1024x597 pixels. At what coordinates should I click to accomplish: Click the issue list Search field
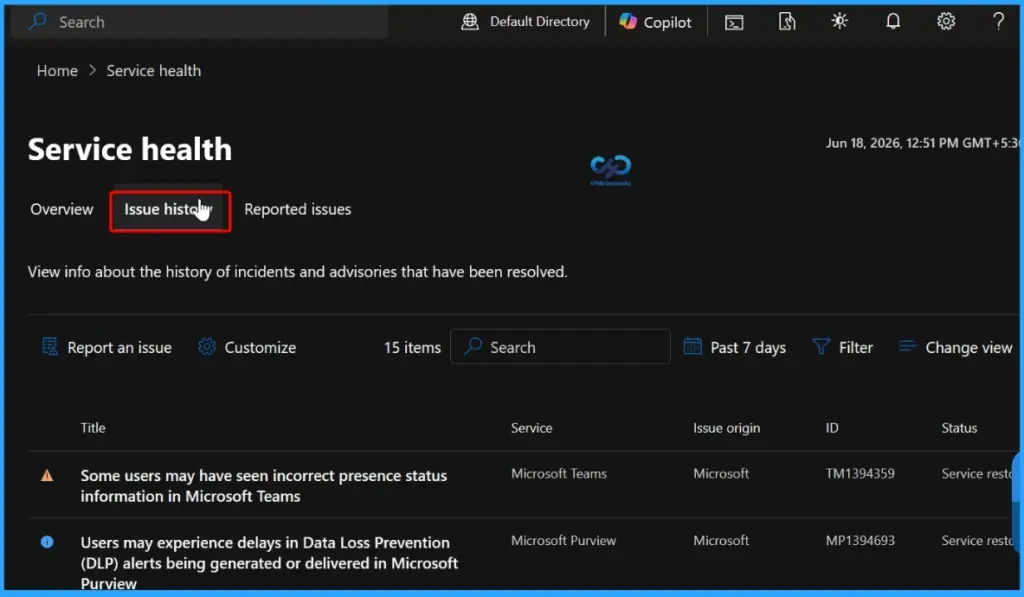pos(560,346)
